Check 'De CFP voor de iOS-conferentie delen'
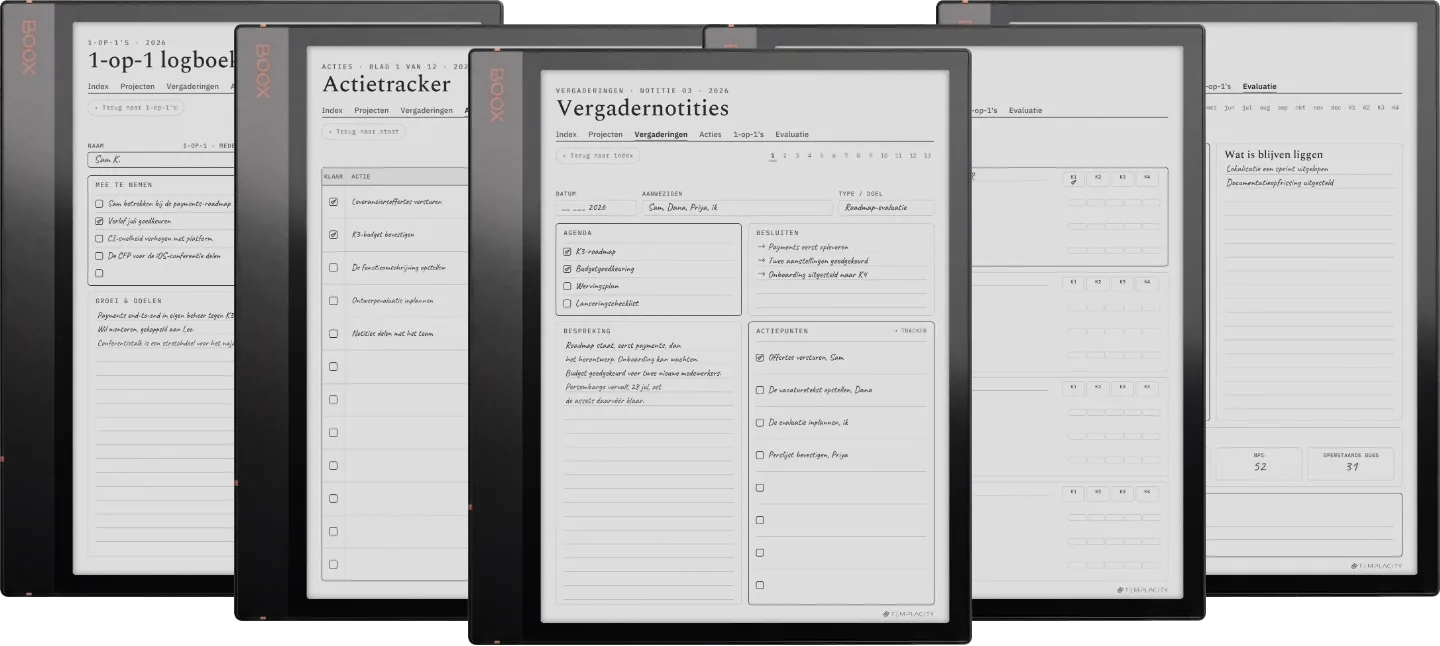Viewport: 1440px width, 646px height. [99, 256]
